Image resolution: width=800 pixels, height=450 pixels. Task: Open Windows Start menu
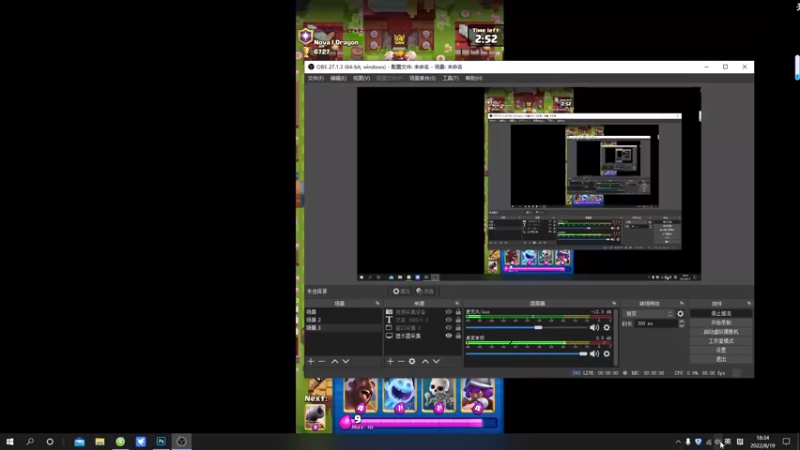(10, 442)
